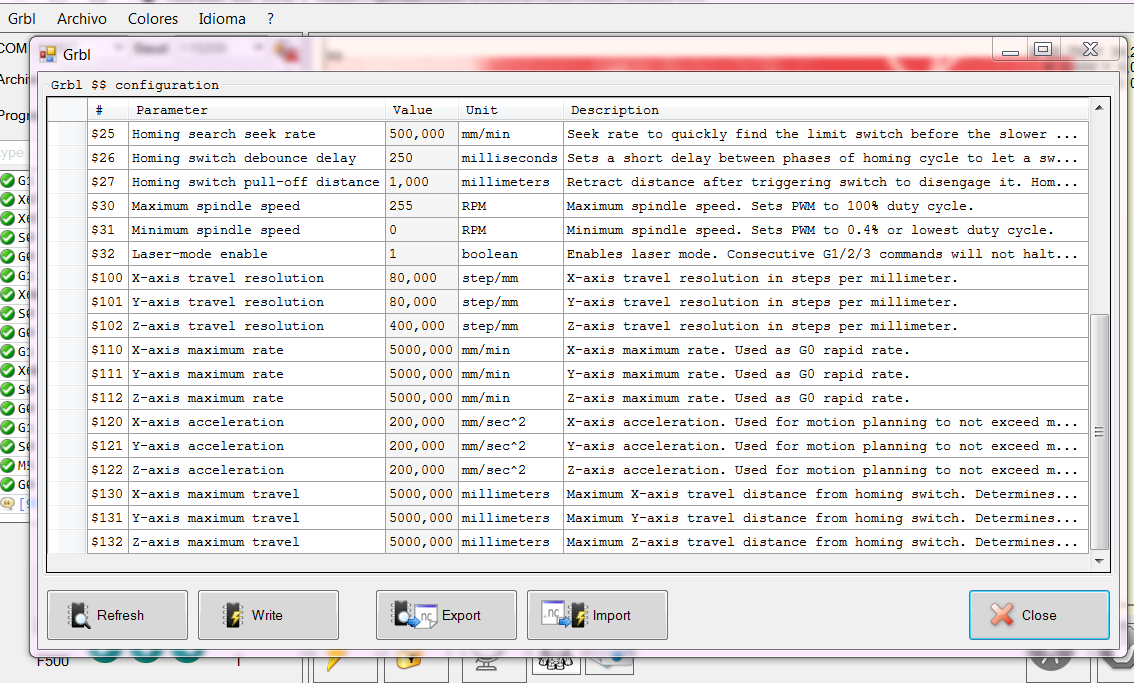
Task: Click the Write button
Action: click(268, 615)
